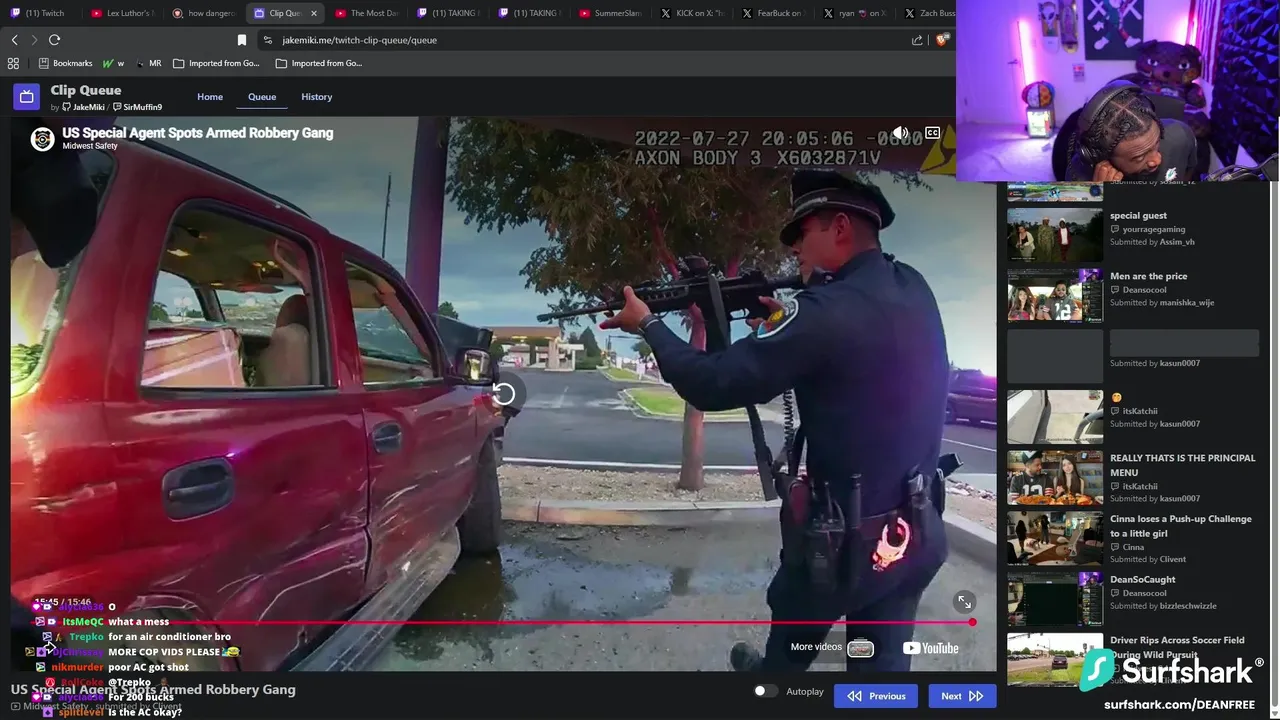
Task: Open the Home page link
Action: point(210,97)
